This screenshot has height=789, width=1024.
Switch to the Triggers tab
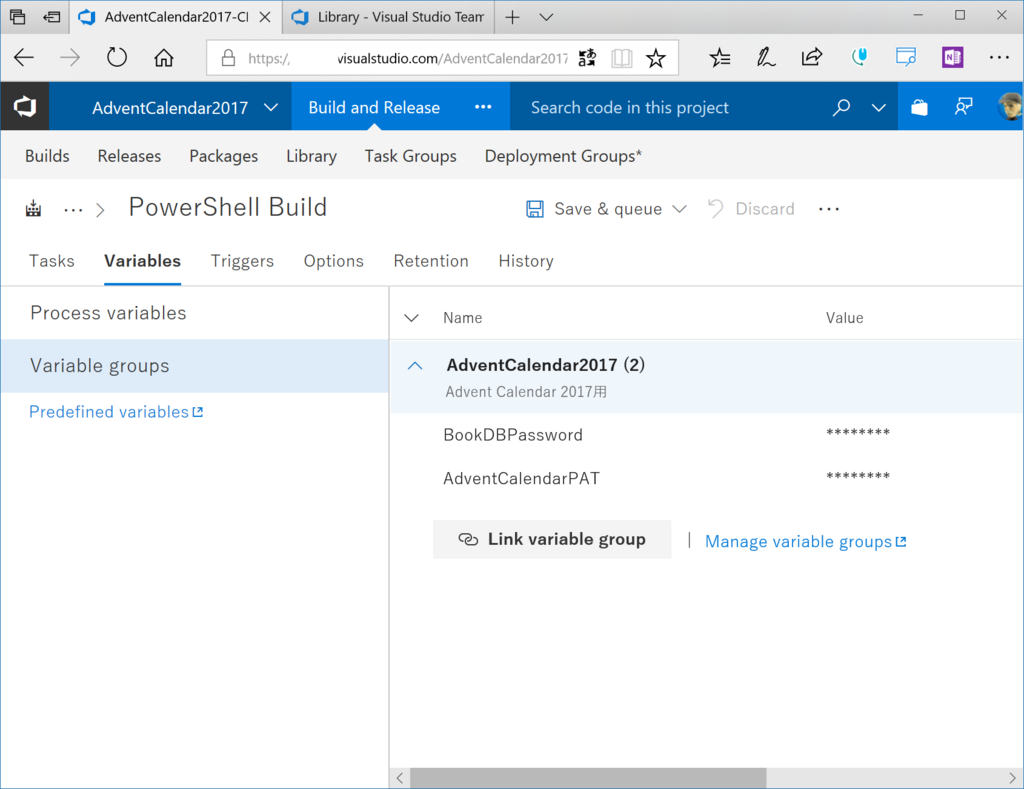point(242,261)
